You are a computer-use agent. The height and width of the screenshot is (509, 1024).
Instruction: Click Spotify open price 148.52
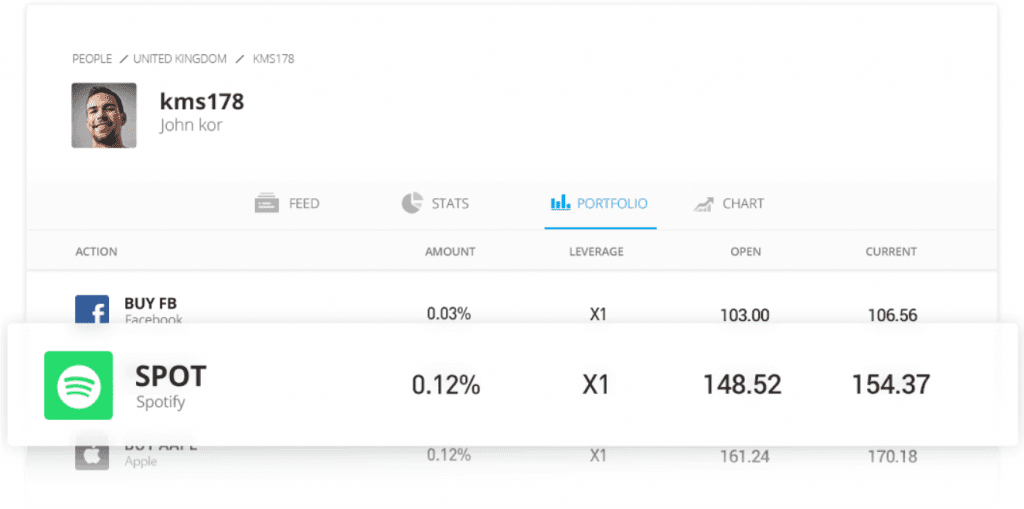coord(742,385)
